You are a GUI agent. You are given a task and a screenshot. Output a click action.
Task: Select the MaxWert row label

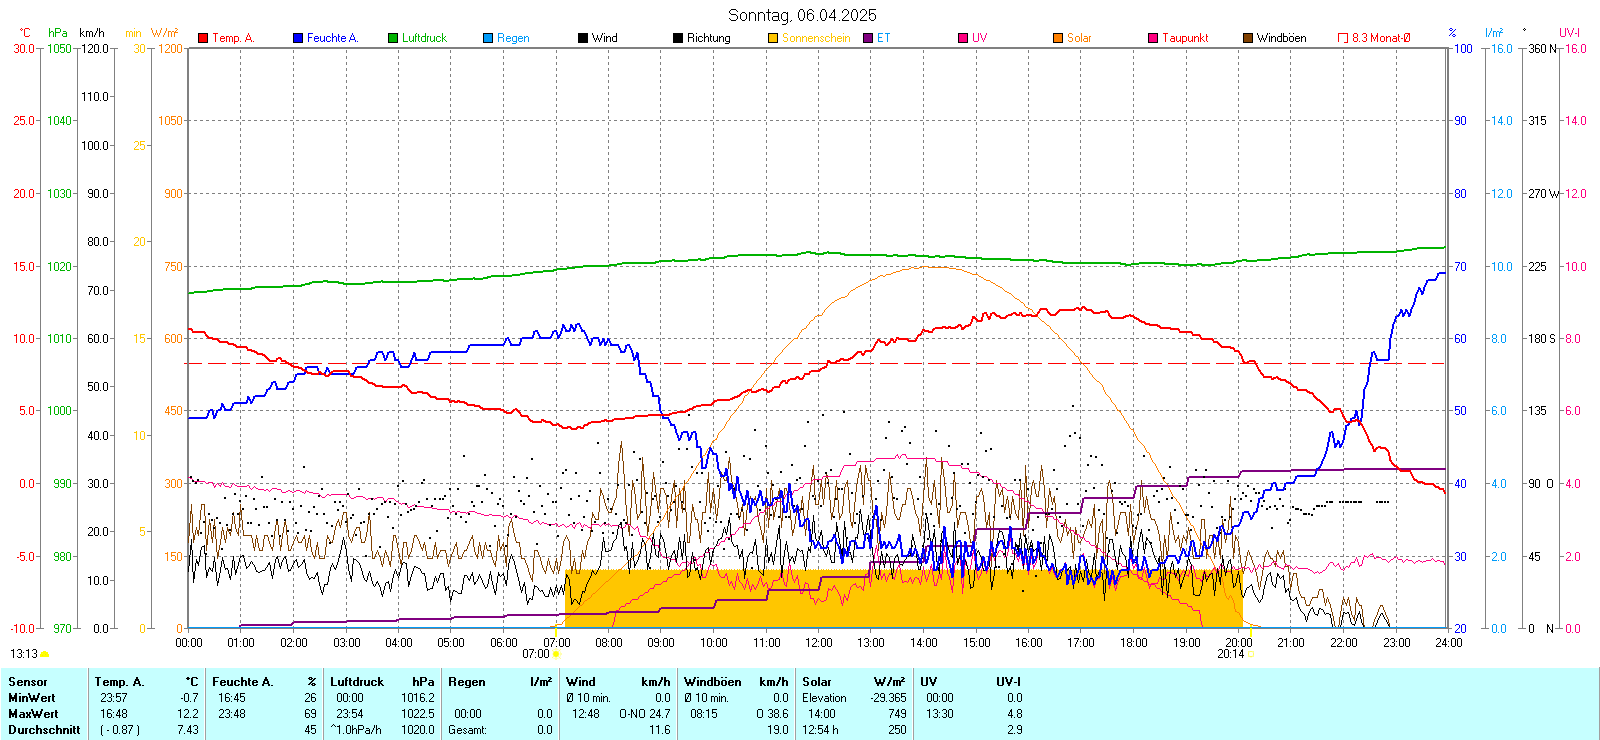(33, 714)
